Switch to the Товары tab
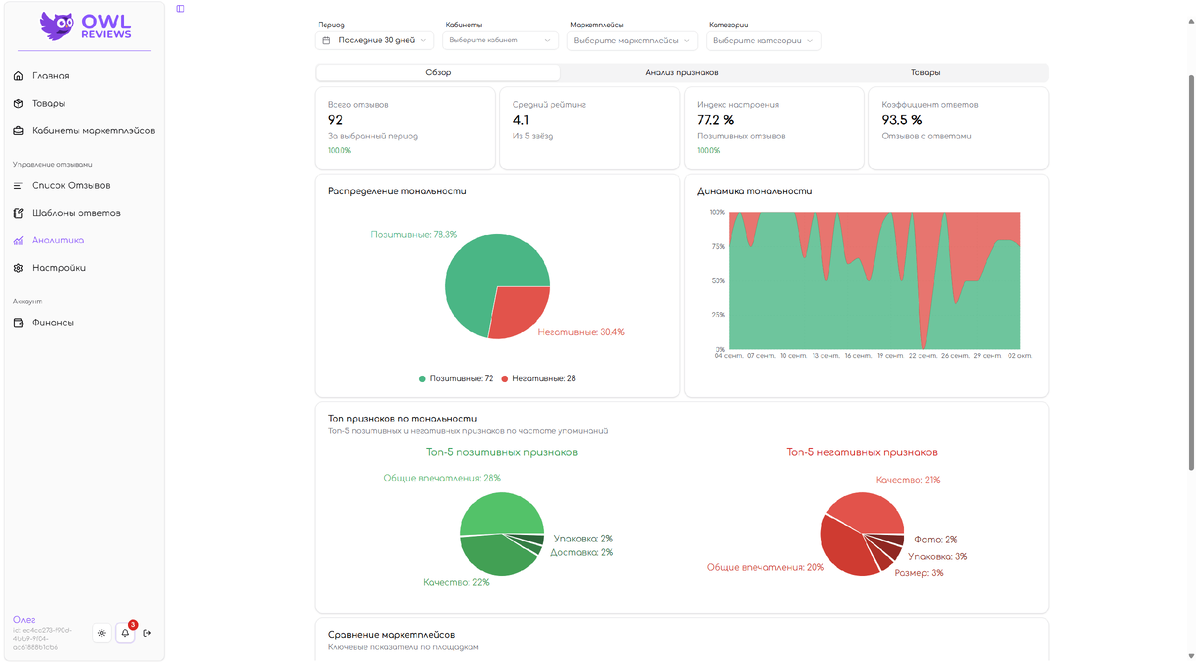 tap(925, 73)
